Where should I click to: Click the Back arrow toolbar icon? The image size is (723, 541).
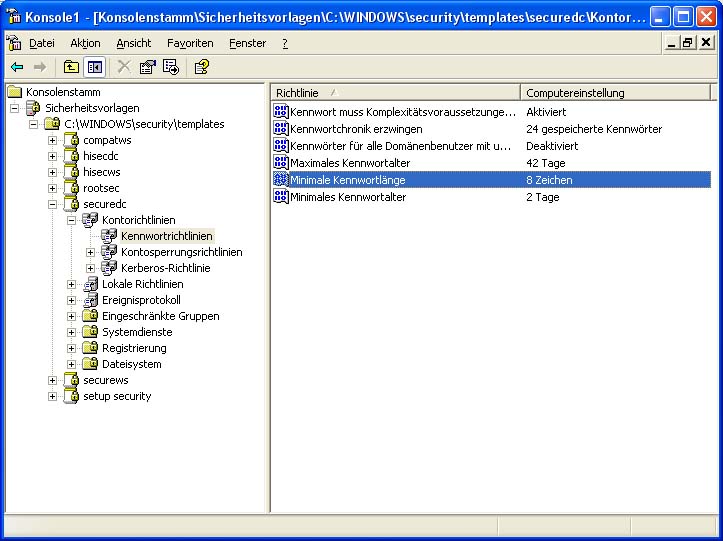tap(17, 67)
